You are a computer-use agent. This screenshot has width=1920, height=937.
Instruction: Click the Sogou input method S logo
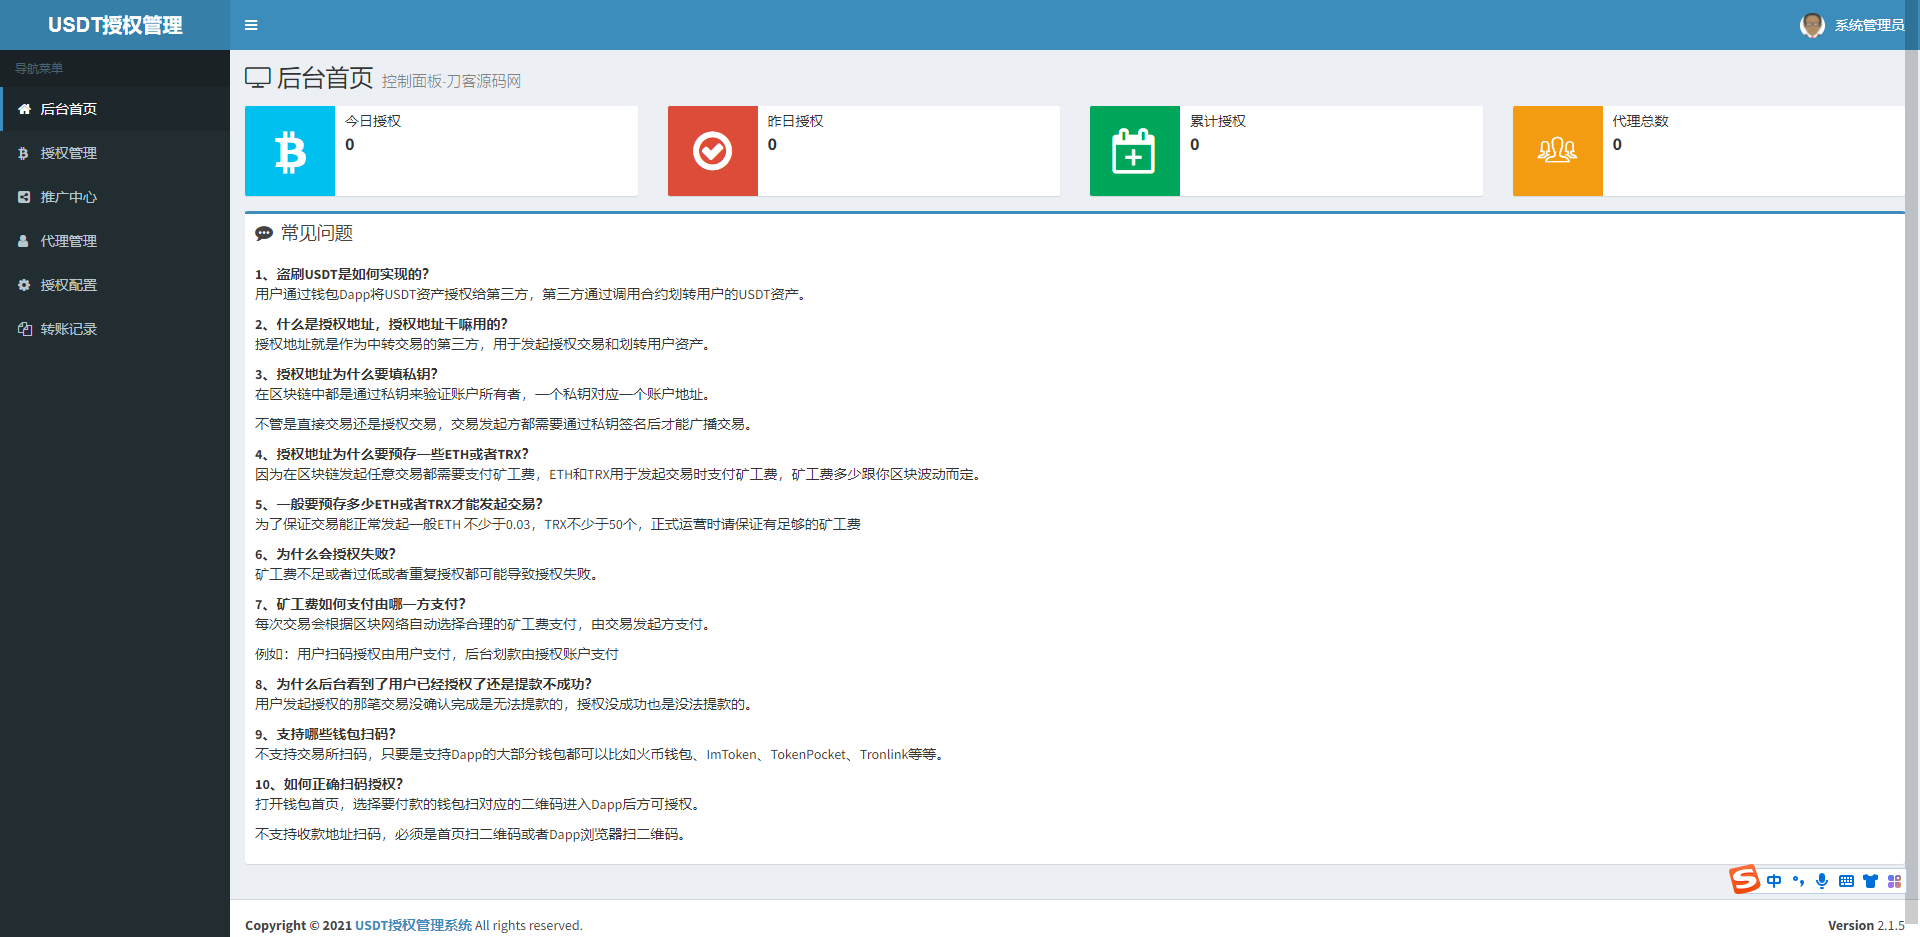tap(1744, 880)
